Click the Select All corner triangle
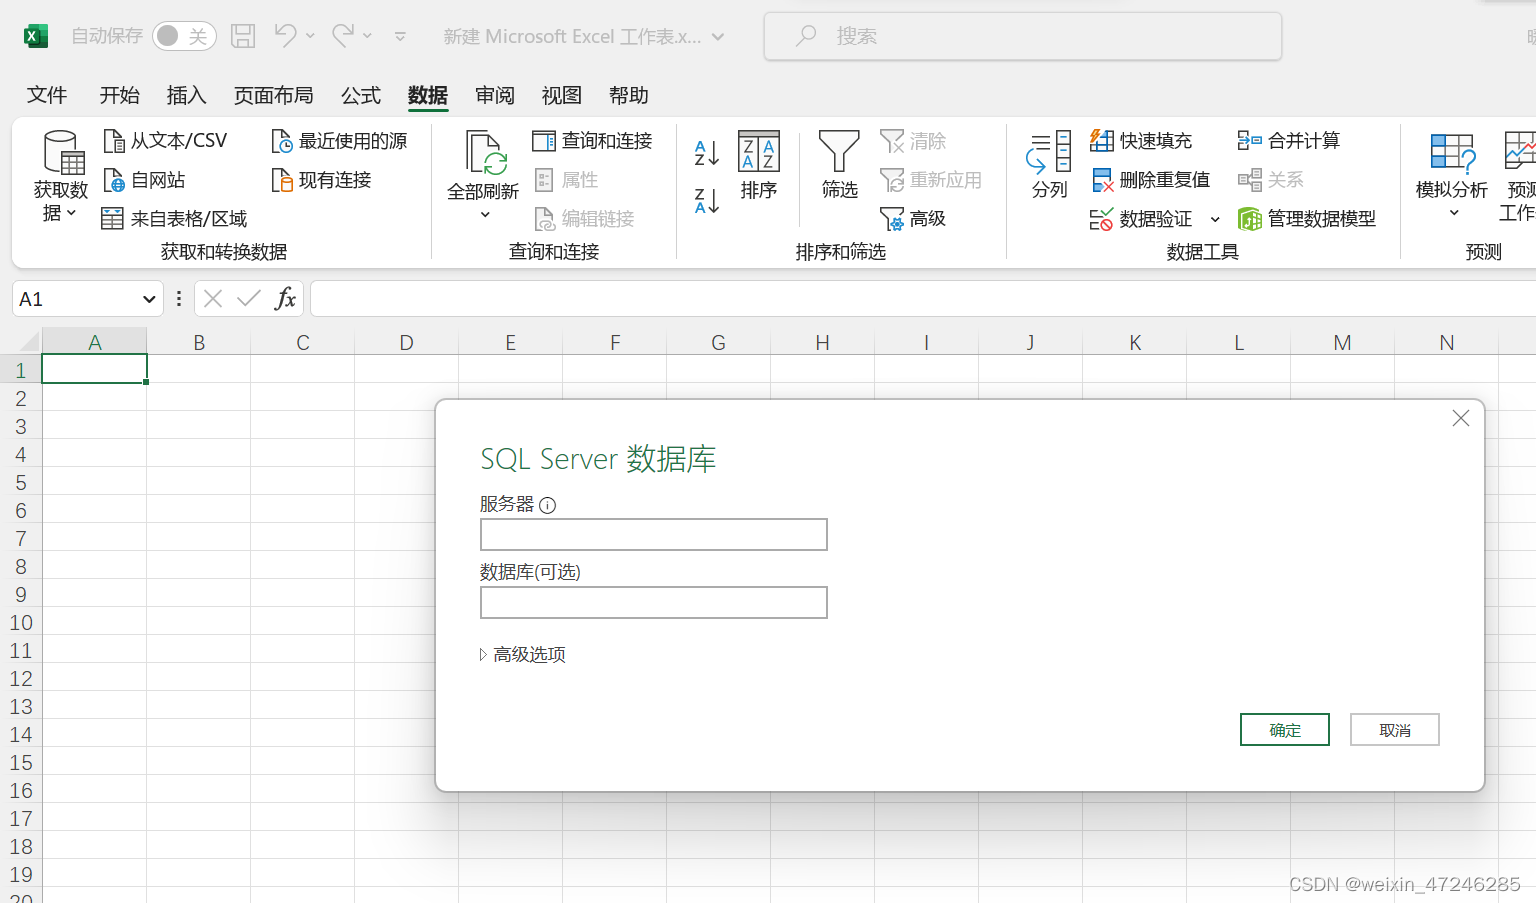This screenshot has width=1536, height=903. point(28,342)
